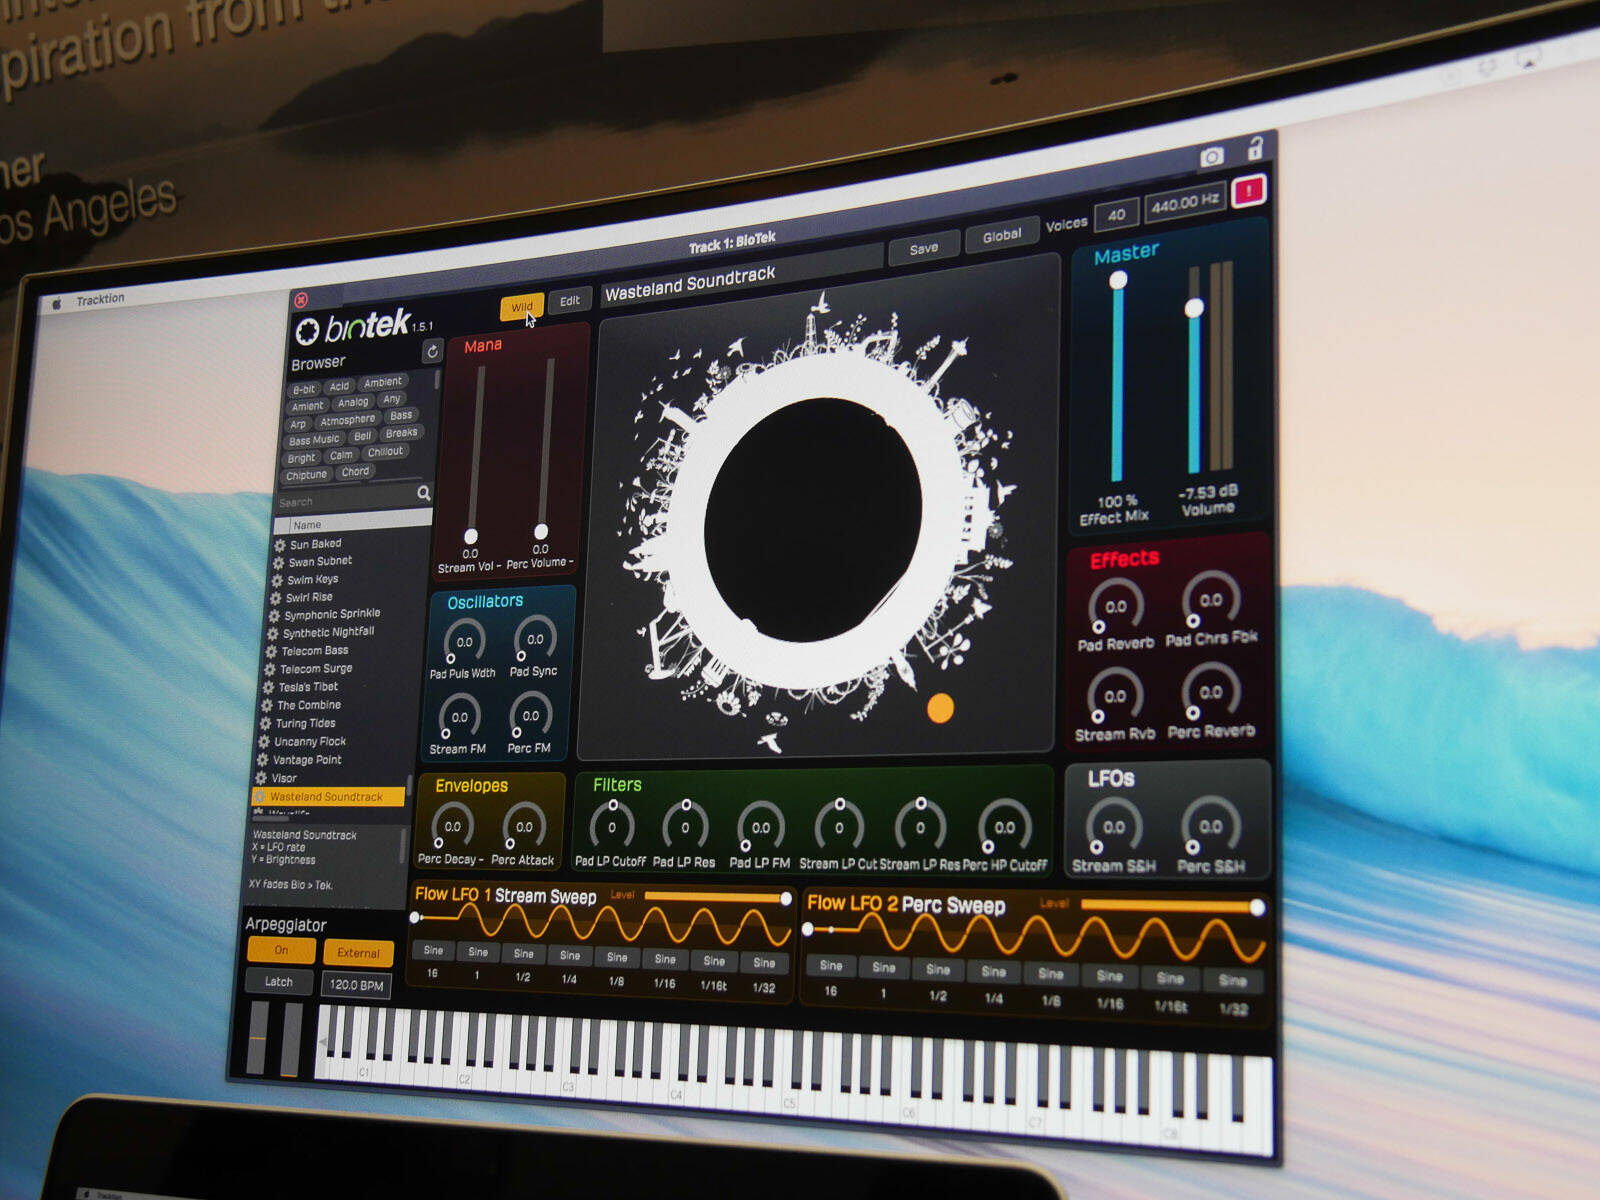Click the Save button
The image size is (1600, 1200).
(924, 248)
